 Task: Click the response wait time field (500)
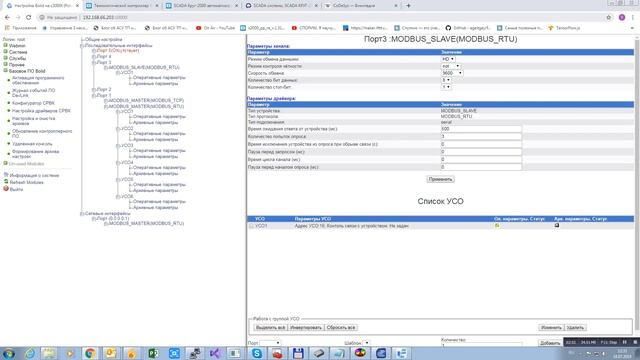pyautogui.click(x=481, y=129)
